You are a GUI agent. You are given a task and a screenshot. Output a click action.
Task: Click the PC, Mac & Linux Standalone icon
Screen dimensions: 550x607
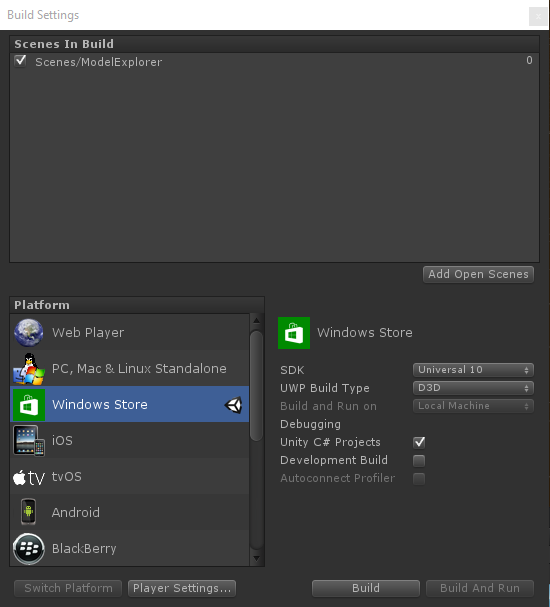click(29, 369)
